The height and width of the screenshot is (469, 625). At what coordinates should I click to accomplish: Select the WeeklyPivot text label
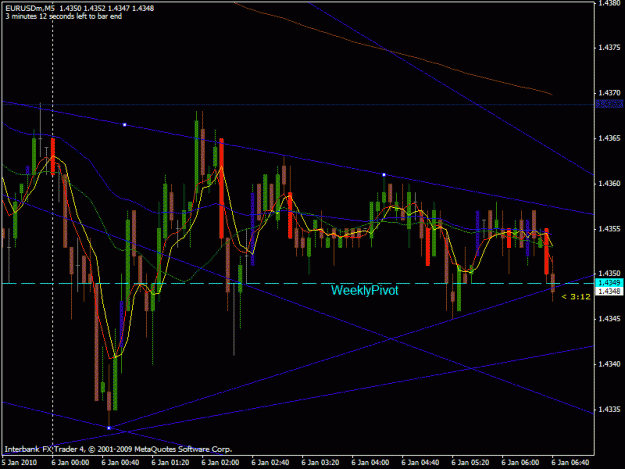pyautogui.click(x=364, y=290)
